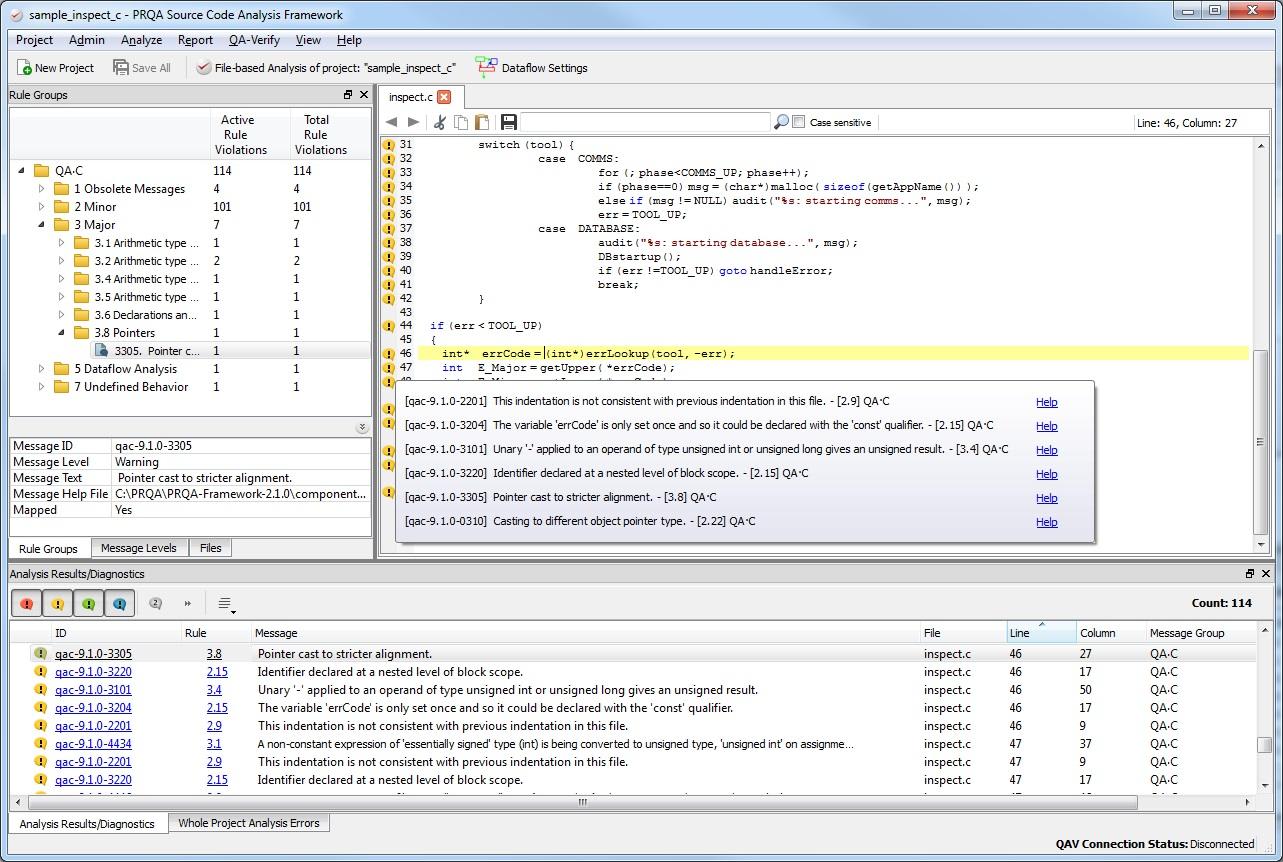Click the magnifier search icon
Image resolution: width=1283 pixels, height=862 pixels.
click(x=781, y=122)
